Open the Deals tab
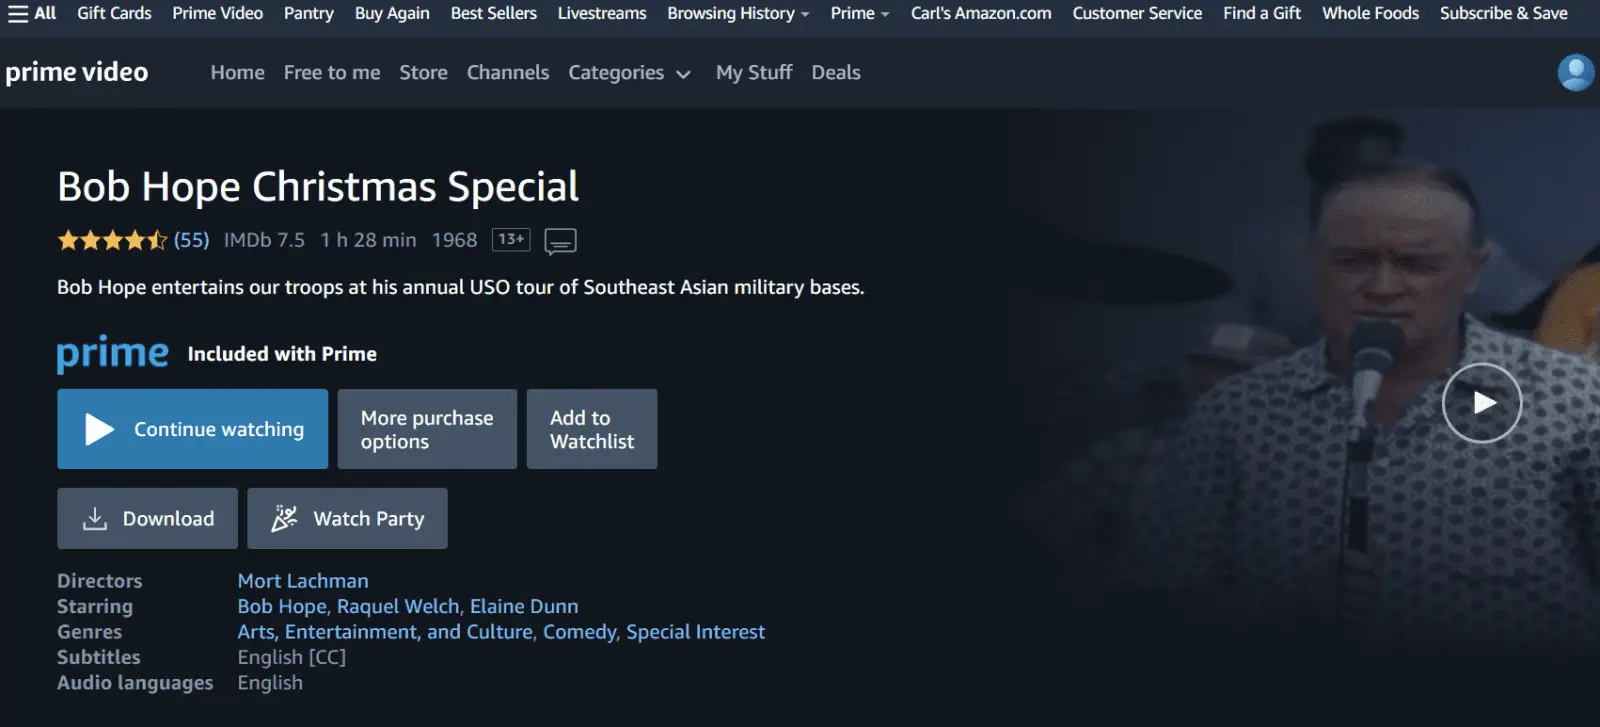 [836, 73]
